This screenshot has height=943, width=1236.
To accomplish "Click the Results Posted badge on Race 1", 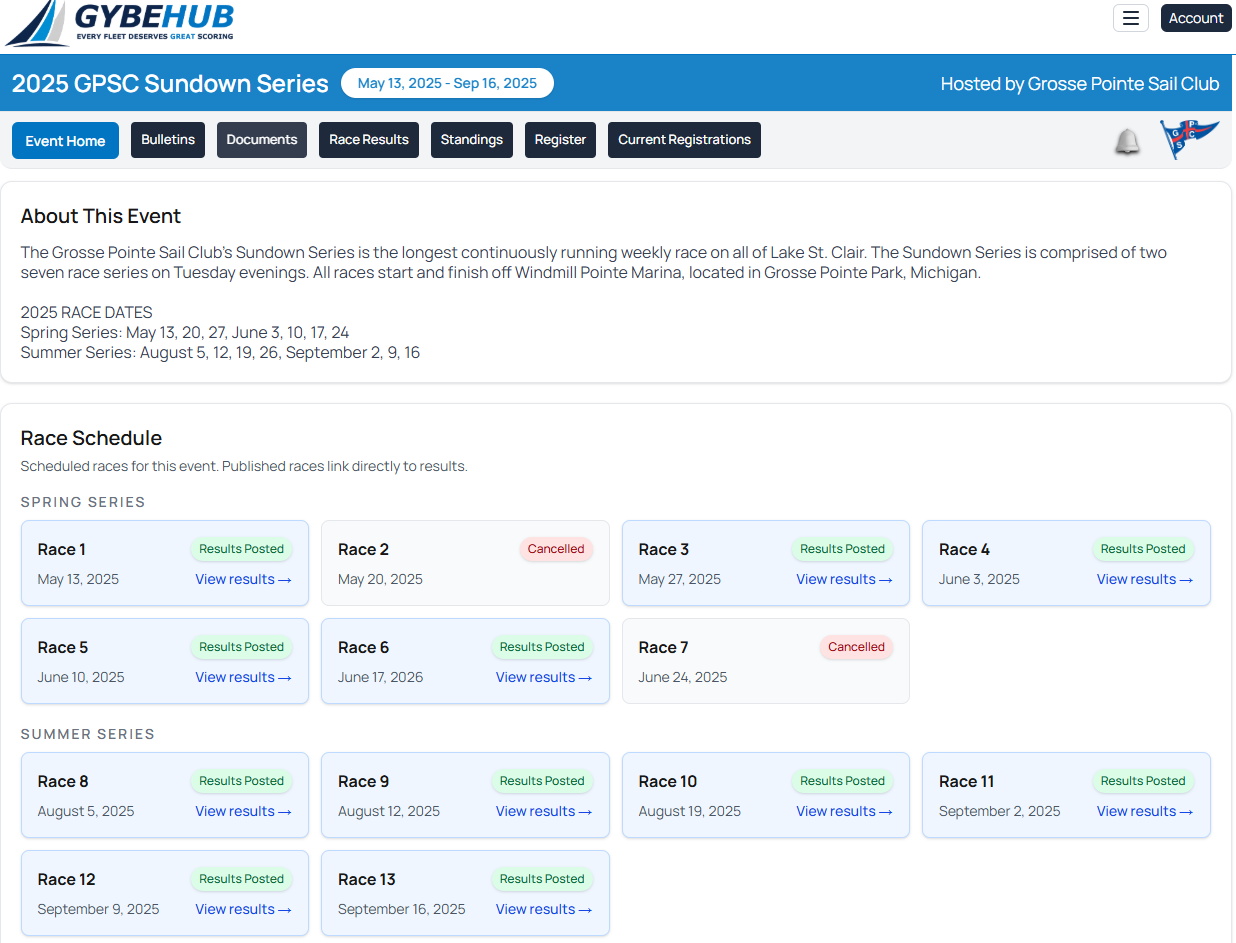I will coord(242,549).
